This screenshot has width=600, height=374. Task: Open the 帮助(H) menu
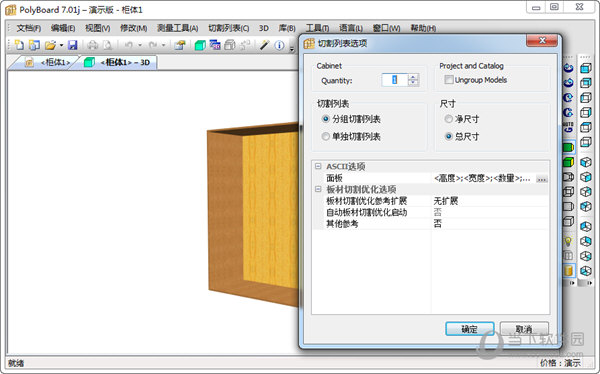423,28
